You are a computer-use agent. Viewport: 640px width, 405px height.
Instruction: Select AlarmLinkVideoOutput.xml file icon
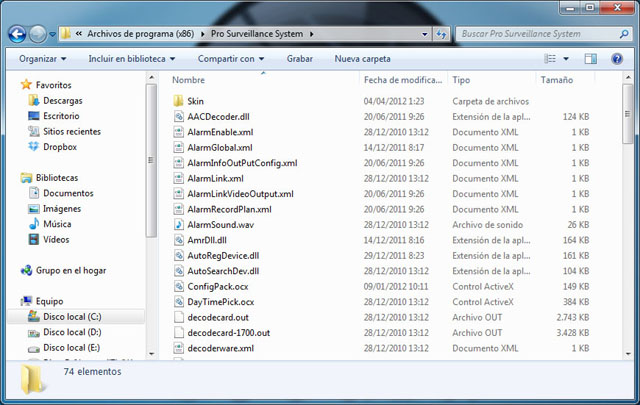[x=178, y=194]
